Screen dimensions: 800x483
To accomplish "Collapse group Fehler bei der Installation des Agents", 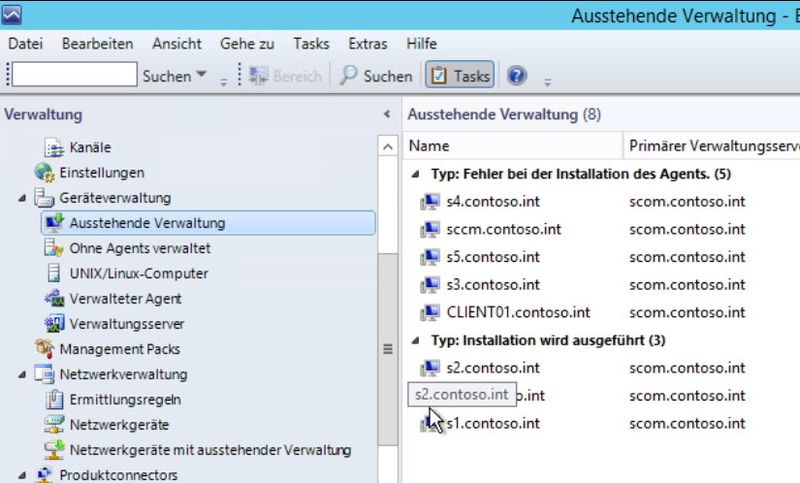I will coord(416,174).
